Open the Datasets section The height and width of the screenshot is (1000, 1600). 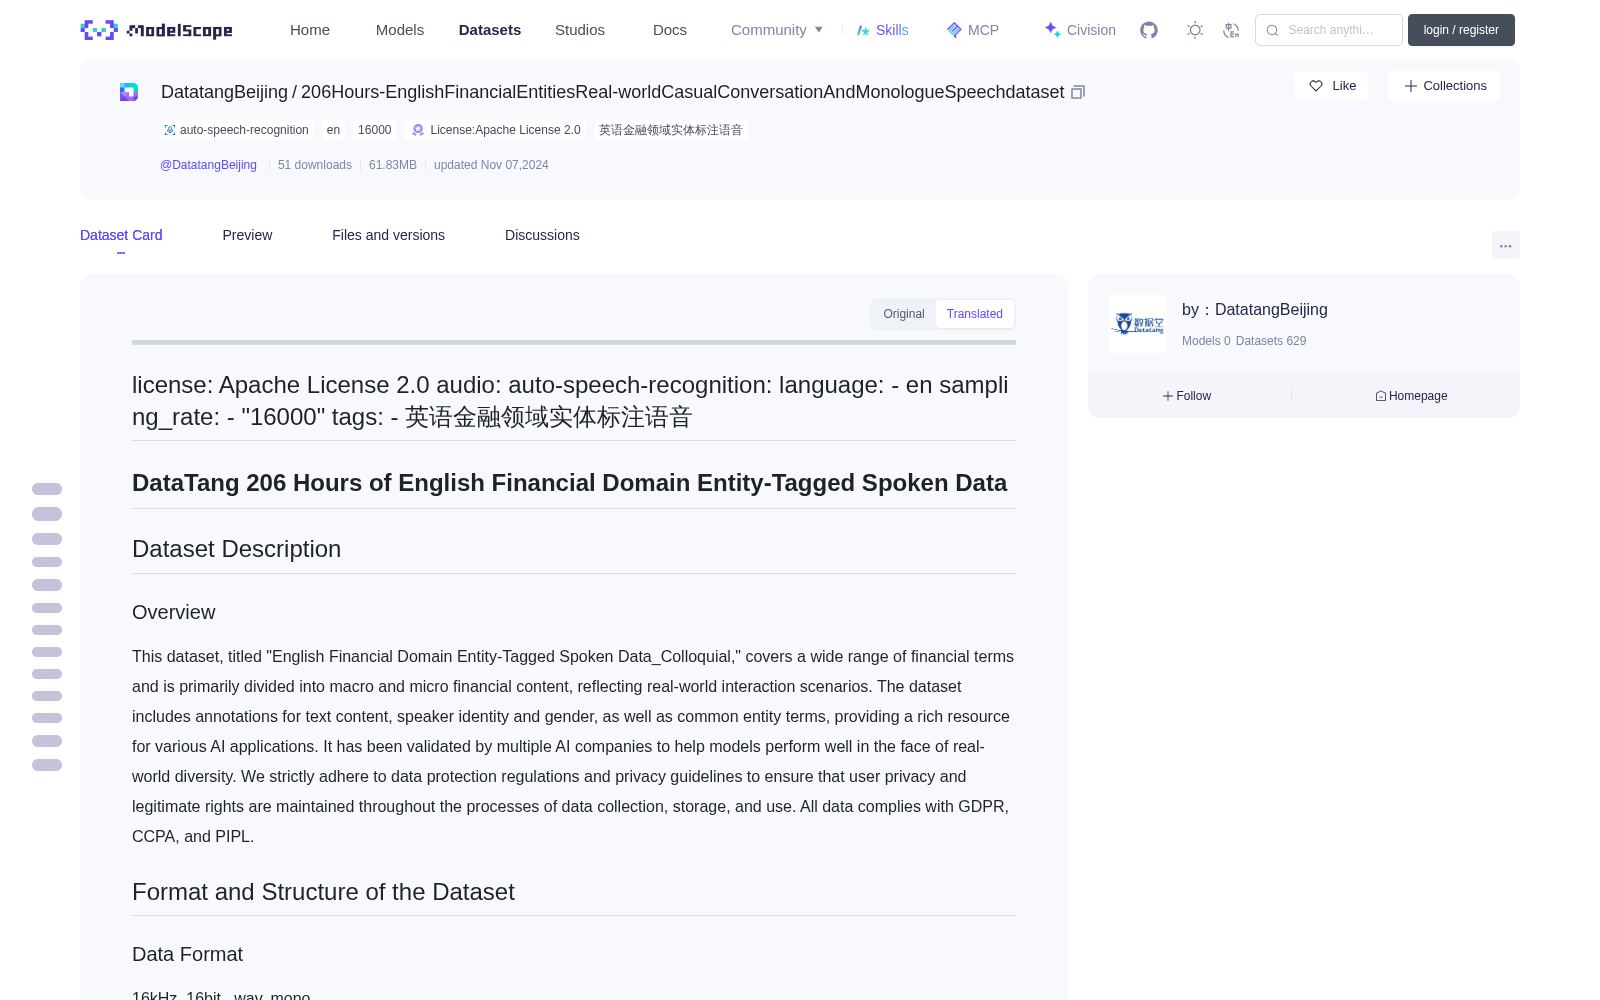click(x=490, y=30)
